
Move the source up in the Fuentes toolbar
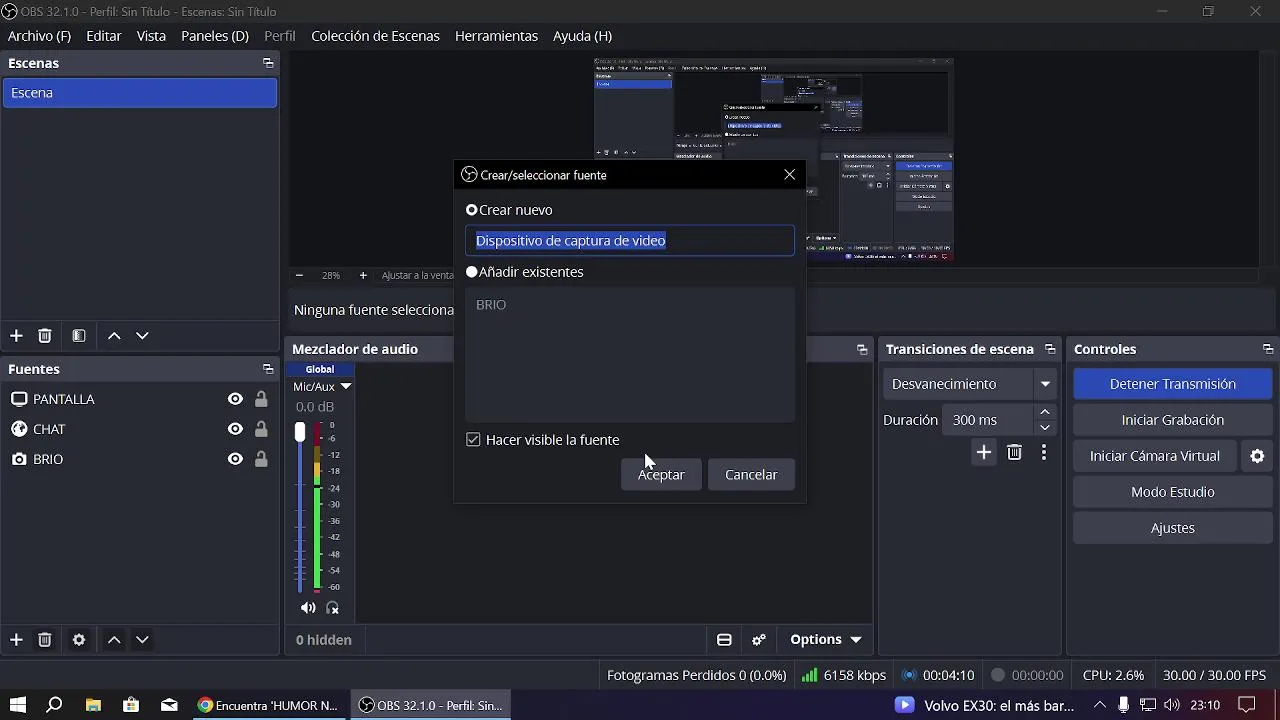coord(114,640)
